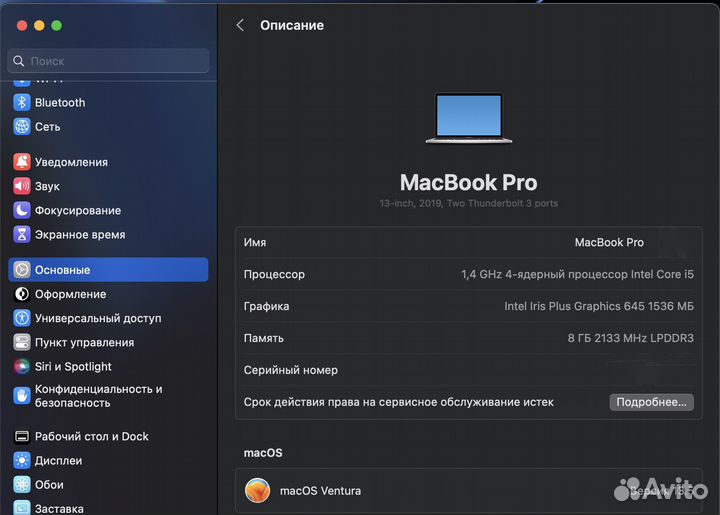Select Обои sidebar item
Screen dimensions: 720x515
pyautogui.click(x=108, y=485)
